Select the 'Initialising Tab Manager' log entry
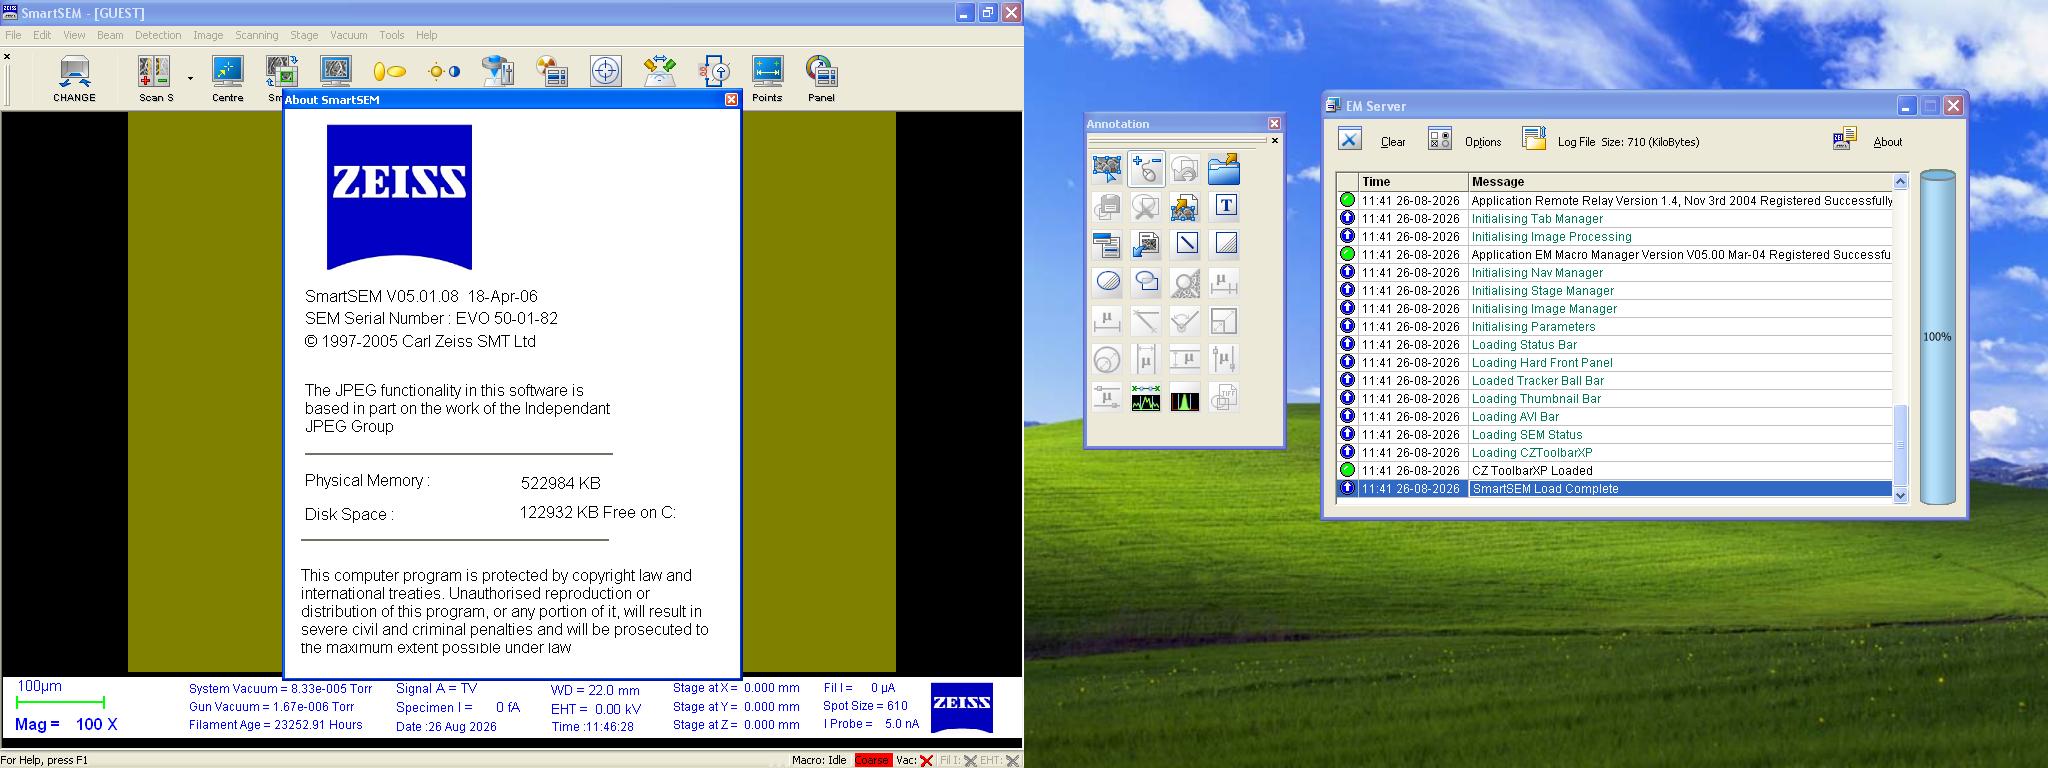The height and width of the screenshot is (768, 2048). pos(1615,219)
